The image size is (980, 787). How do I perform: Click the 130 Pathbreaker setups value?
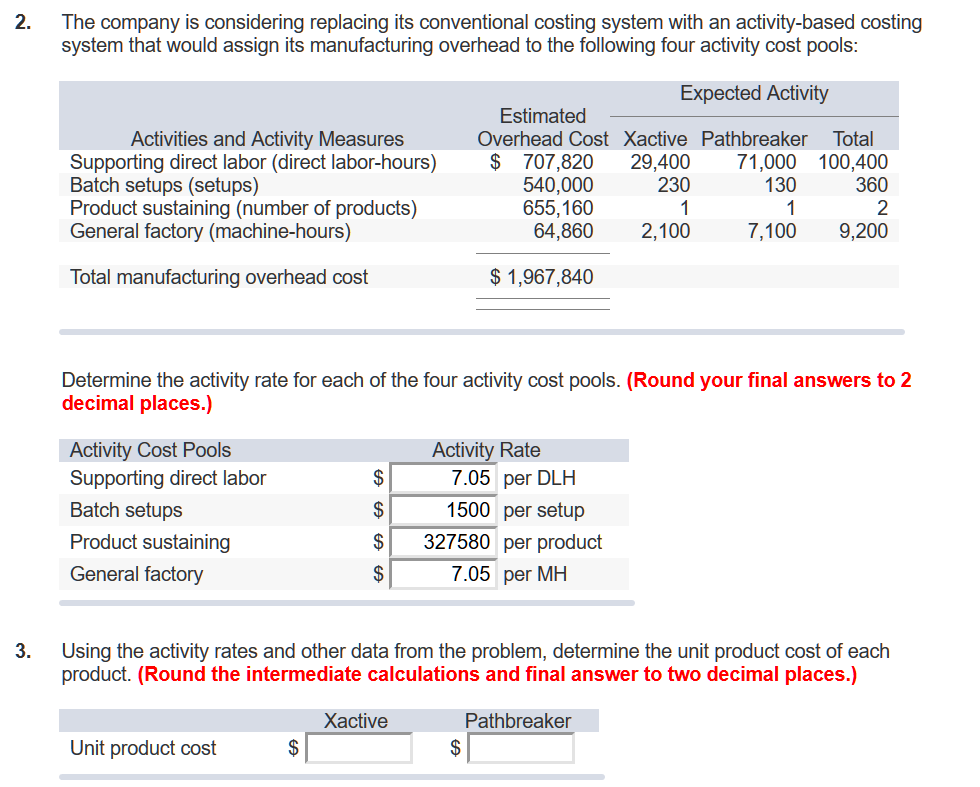[x=780, y=185]
